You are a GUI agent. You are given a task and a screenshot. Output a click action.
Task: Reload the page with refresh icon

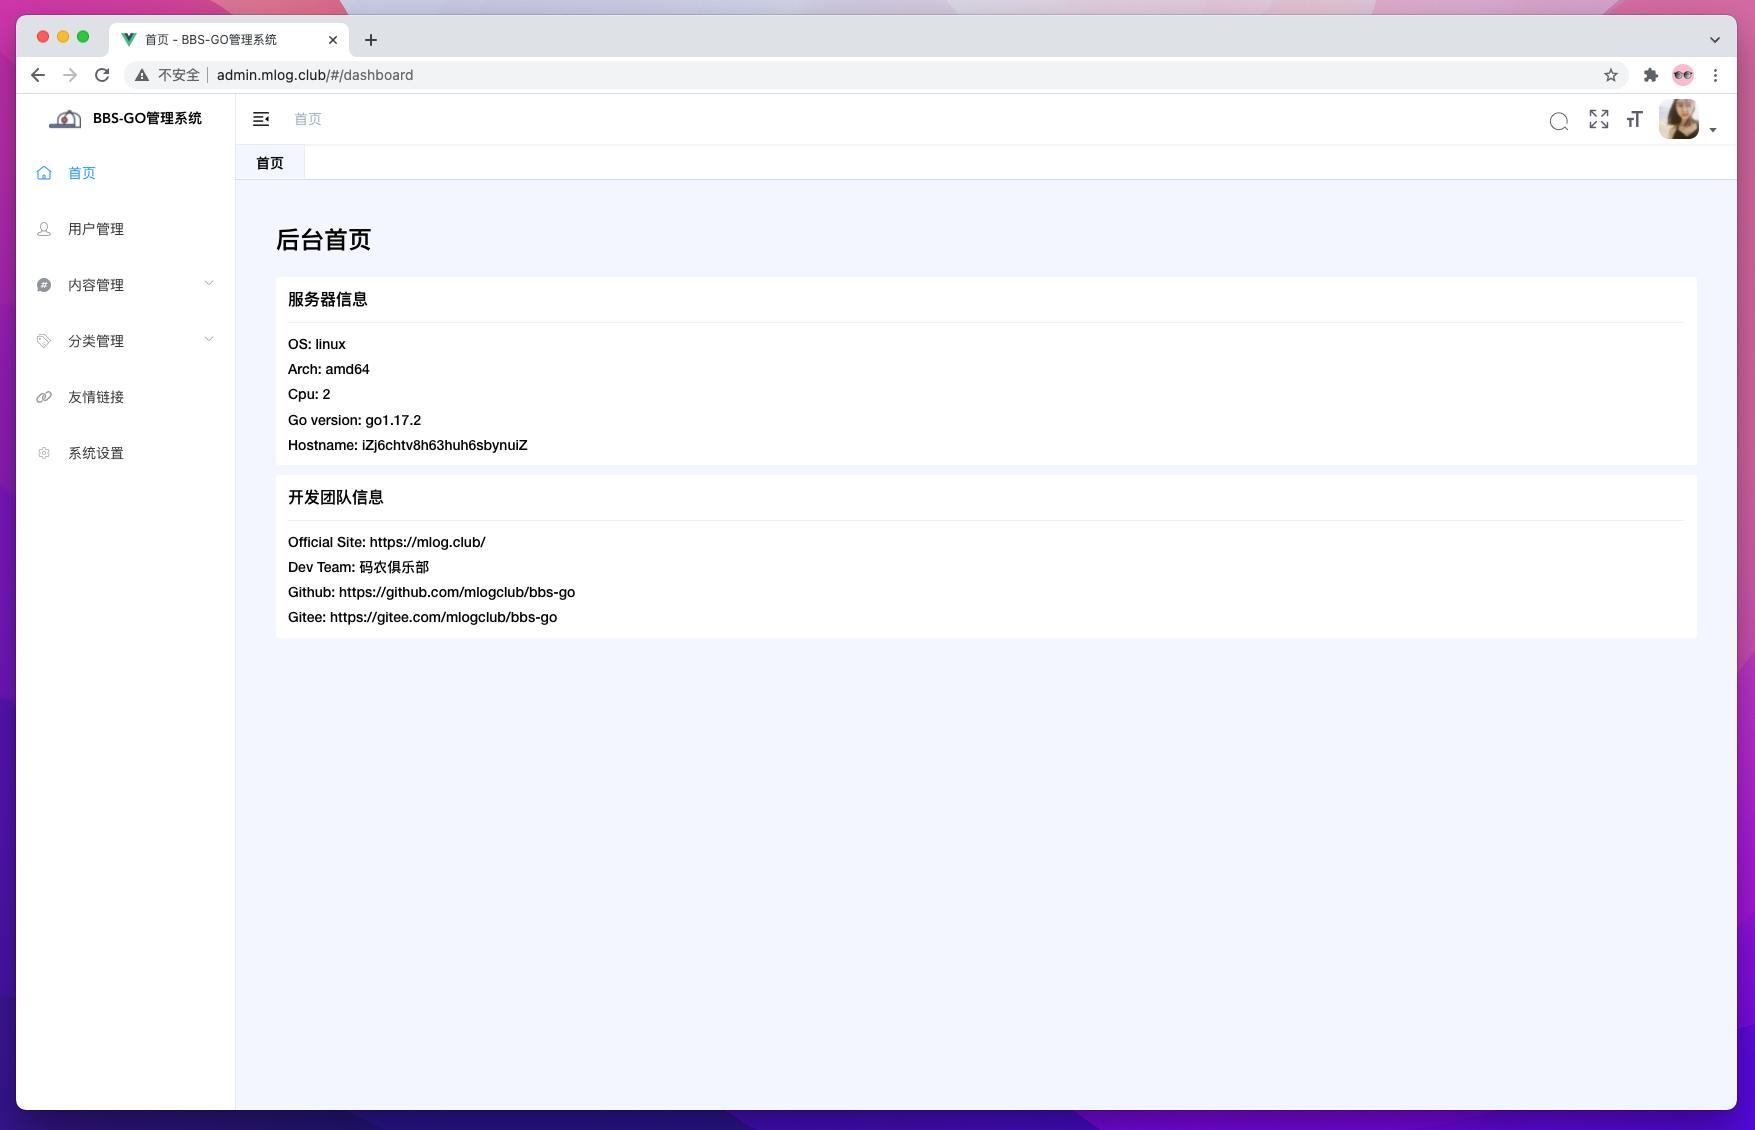[102, 75]
